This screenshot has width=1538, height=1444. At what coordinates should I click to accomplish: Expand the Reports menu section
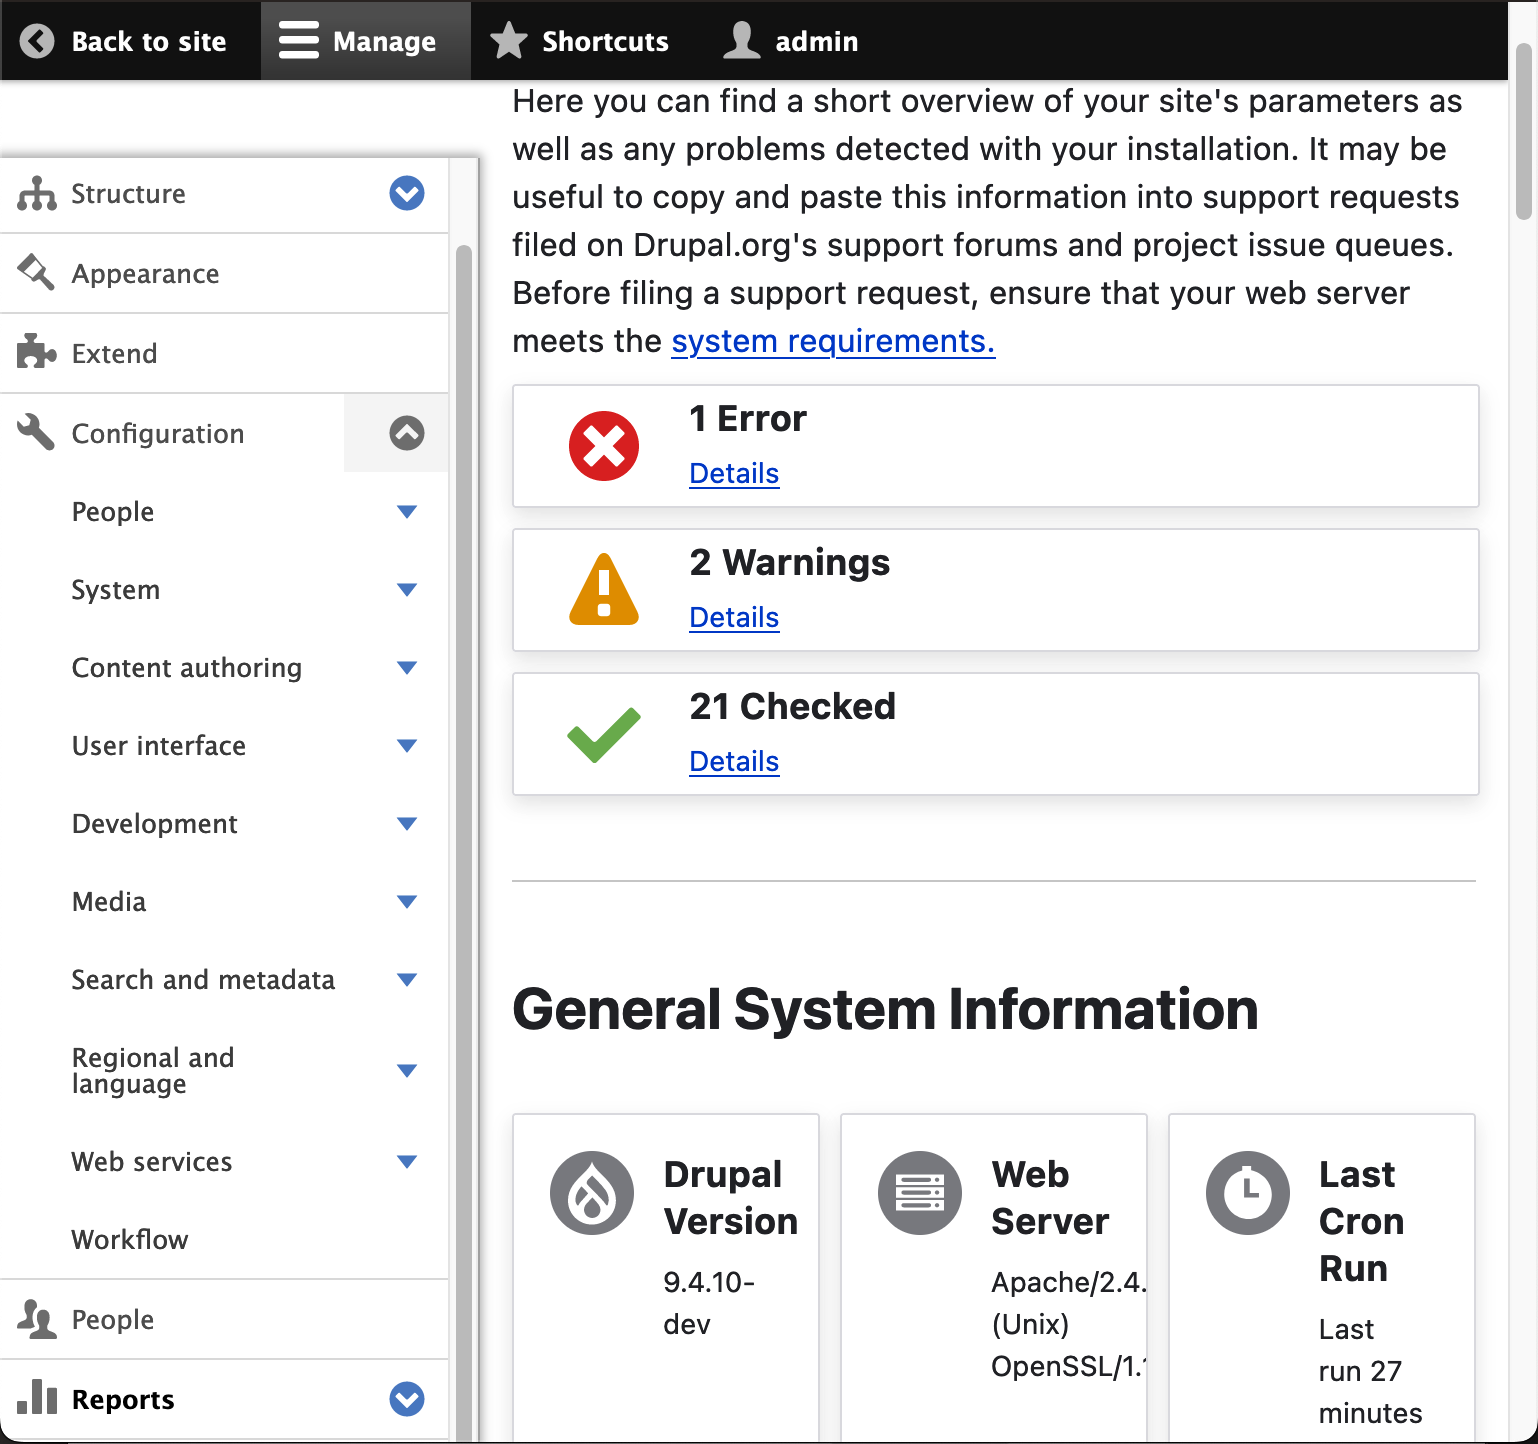pyautogui.click(x=406, y=1399)
